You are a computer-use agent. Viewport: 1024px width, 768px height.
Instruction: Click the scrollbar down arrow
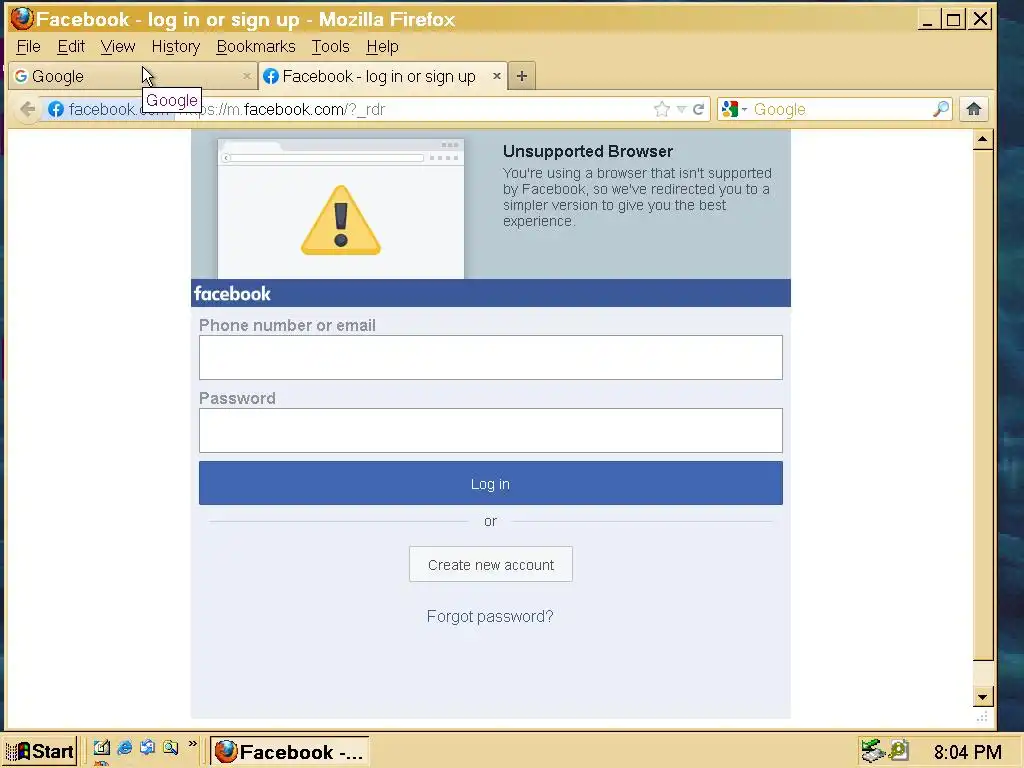pos(982,697)
